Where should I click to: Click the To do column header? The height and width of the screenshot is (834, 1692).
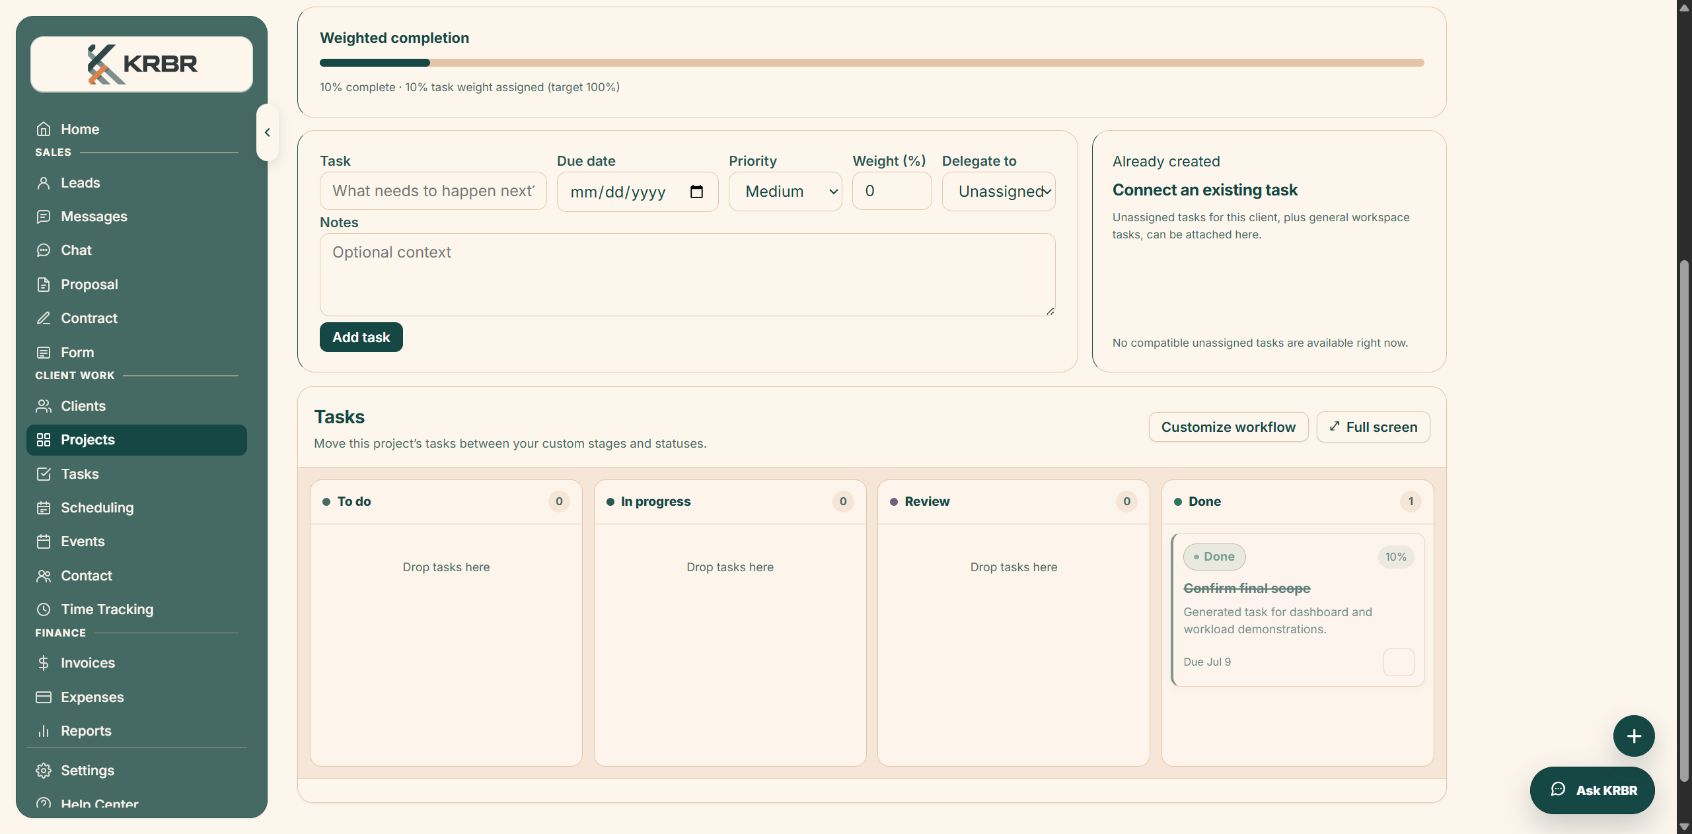coord(446,502)
